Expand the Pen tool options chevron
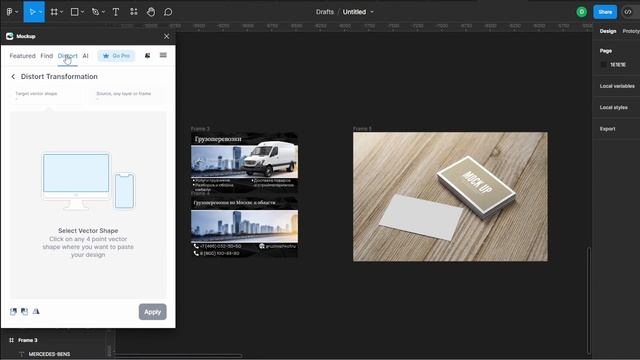 tap(103, 12)
